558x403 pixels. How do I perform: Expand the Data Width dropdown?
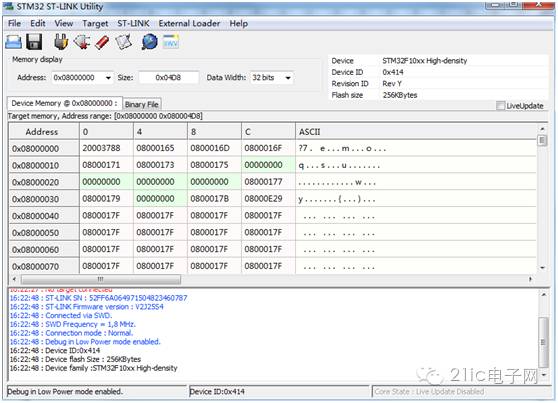(x=288, y=78)
